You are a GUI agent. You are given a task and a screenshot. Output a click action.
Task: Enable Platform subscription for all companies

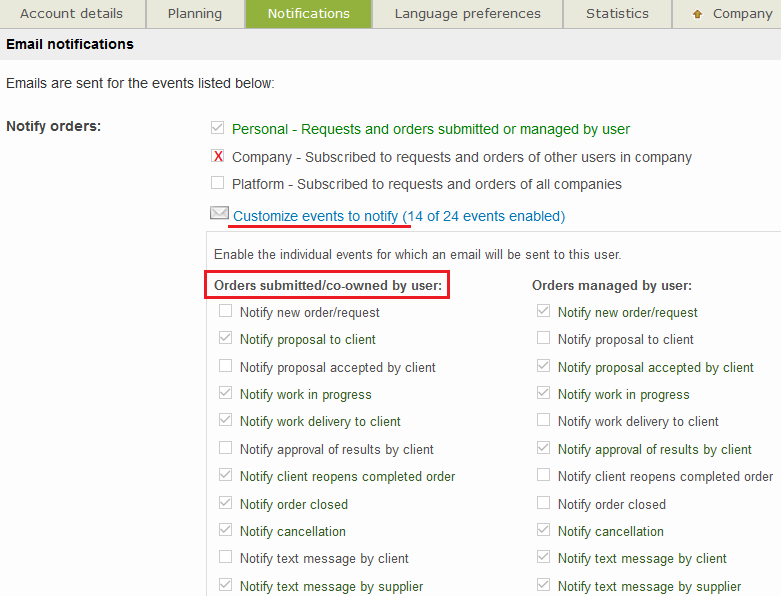tap(218, 184)
